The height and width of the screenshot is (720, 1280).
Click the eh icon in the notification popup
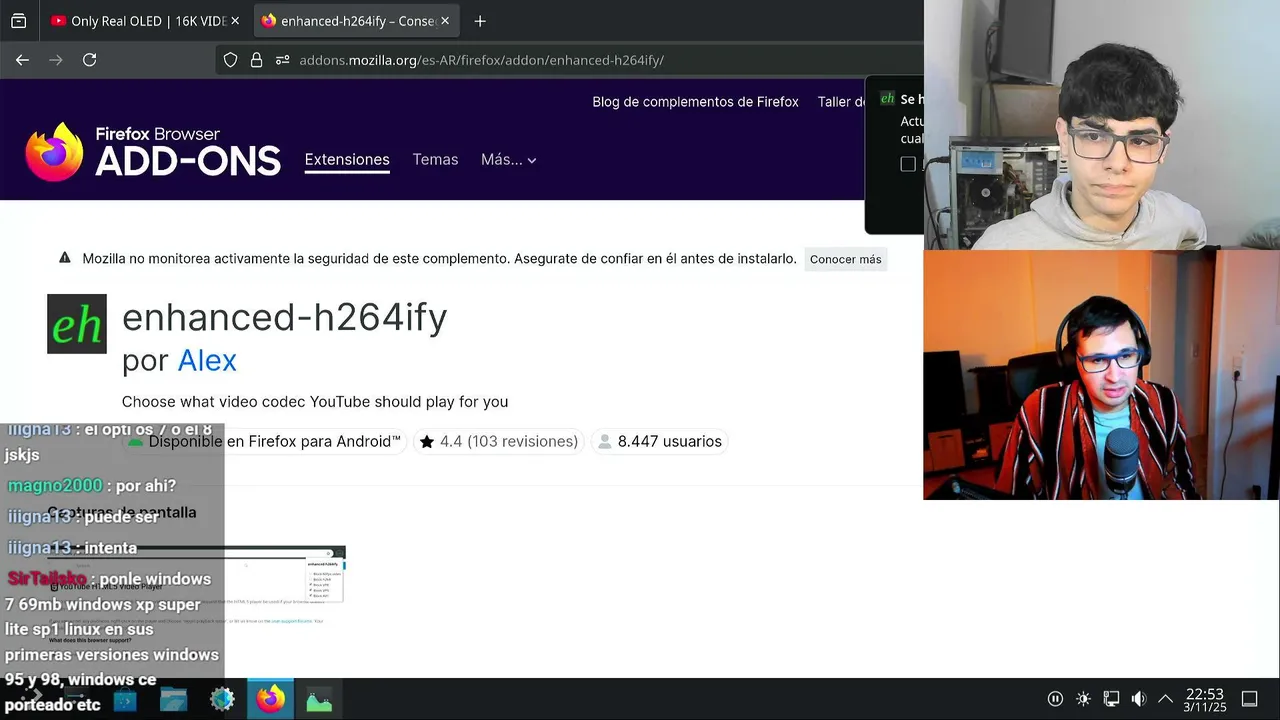coord(887,99)
